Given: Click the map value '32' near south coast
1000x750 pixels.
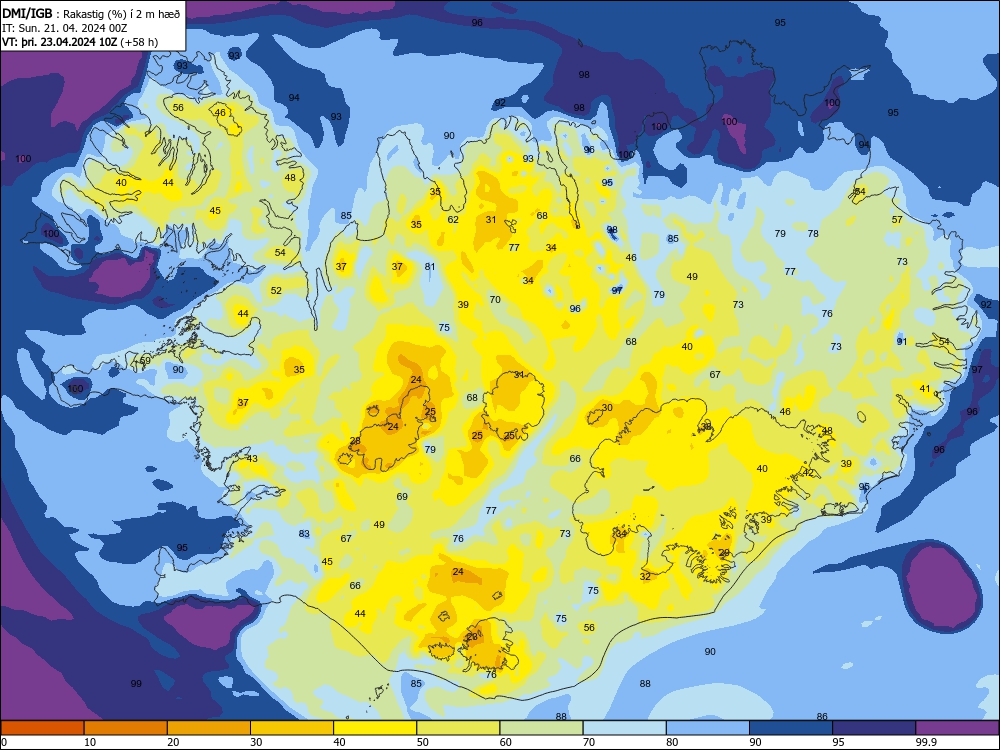Looking at the screenshot, I should click(x=645, y=577).
